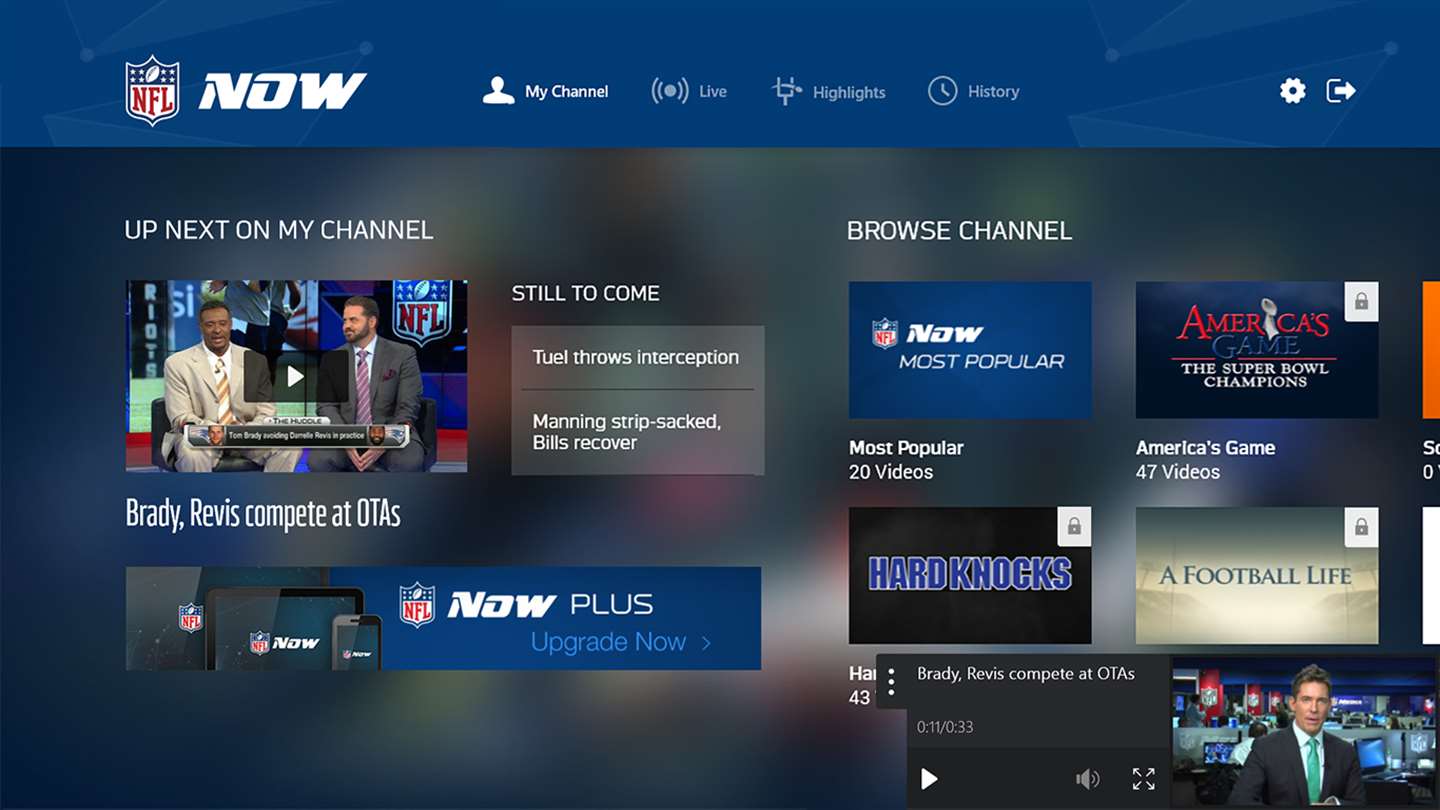Click the lock icon on Hard Knocks
Viewport: 1440px width, 810px height.
point(1074,527)
